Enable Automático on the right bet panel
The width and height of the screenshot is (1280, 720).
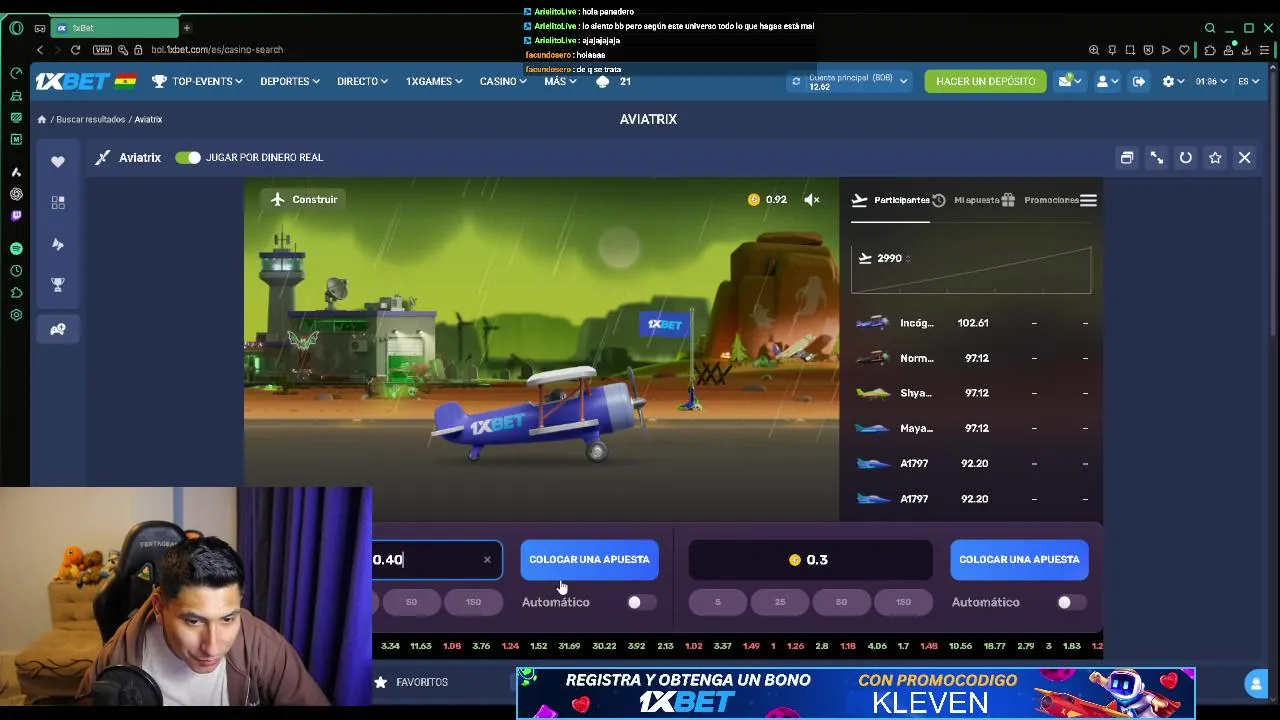(x=1071, y=602)
